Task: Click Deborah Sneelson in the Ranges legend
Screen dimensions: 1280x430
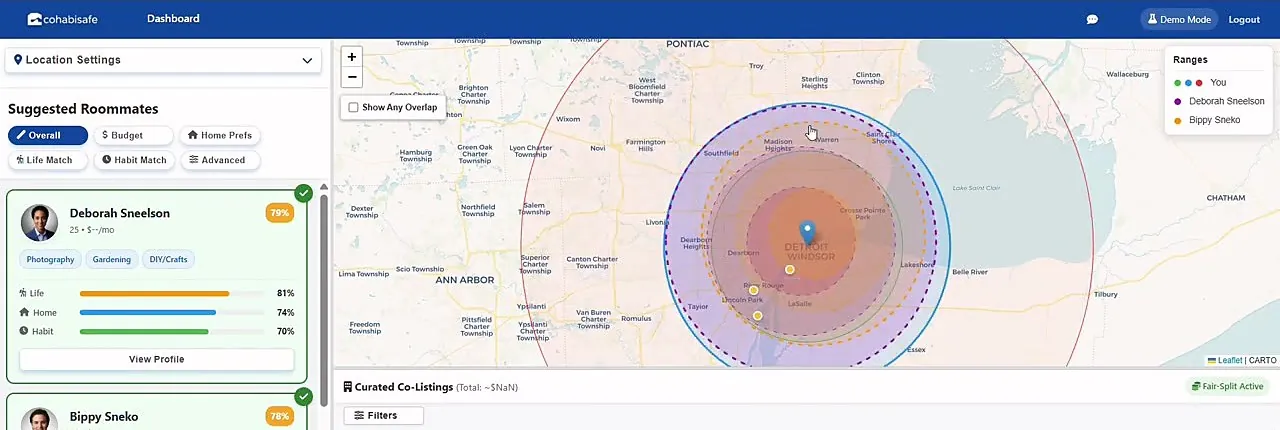Action: pos(1227,101)
